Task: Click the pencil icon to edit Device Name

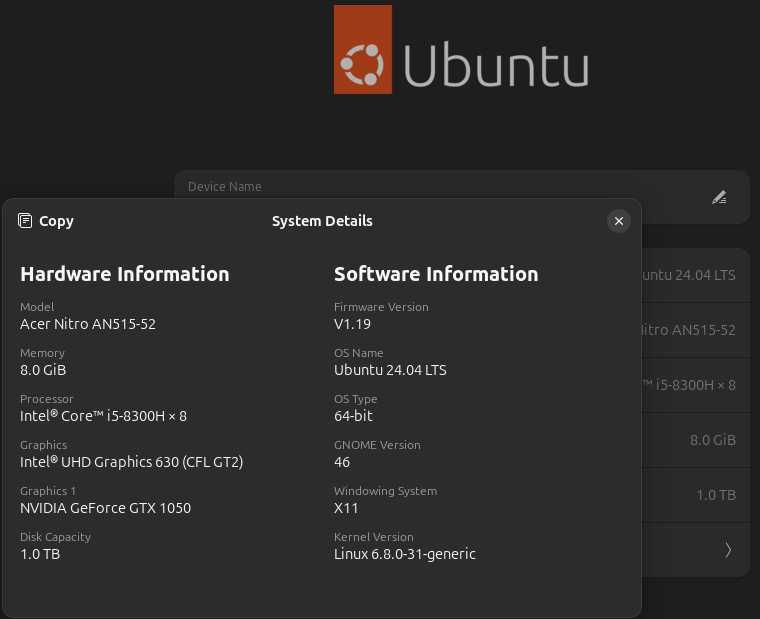Action: coord(719,197)
